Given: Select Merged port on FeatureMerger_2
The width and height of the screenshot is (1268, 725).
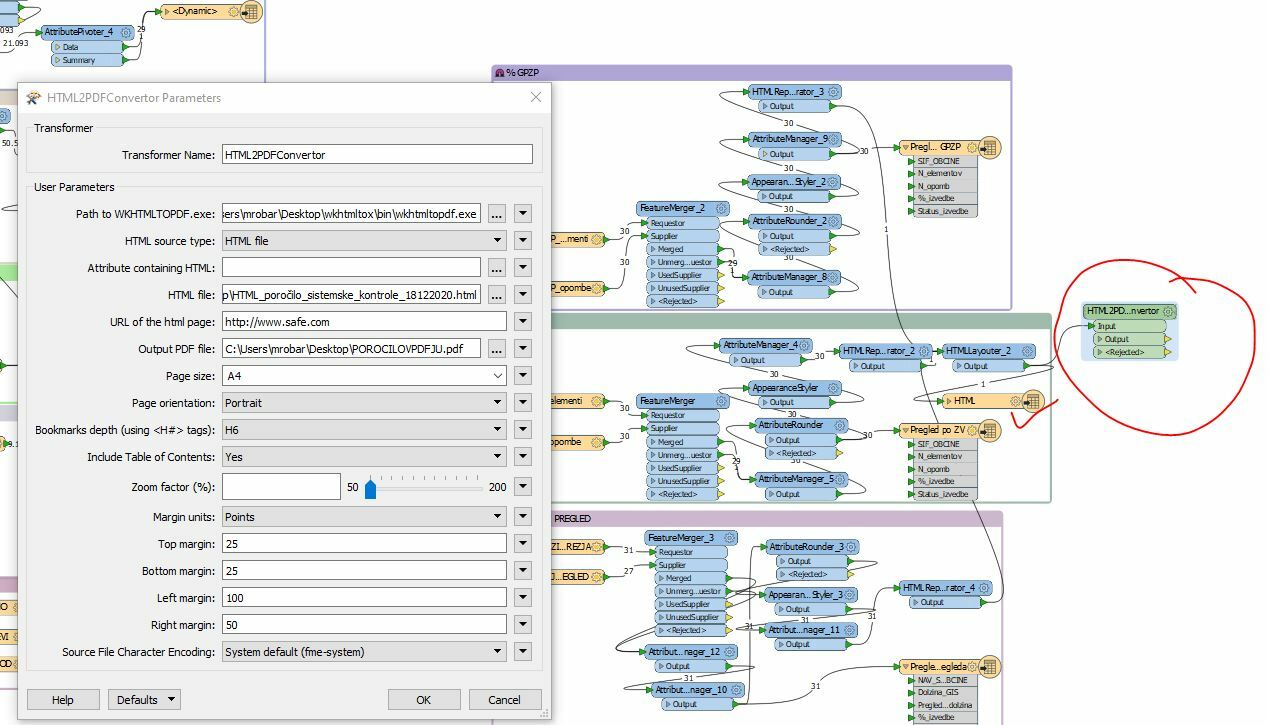Looking at the screenshot, I should coord(683,249).
